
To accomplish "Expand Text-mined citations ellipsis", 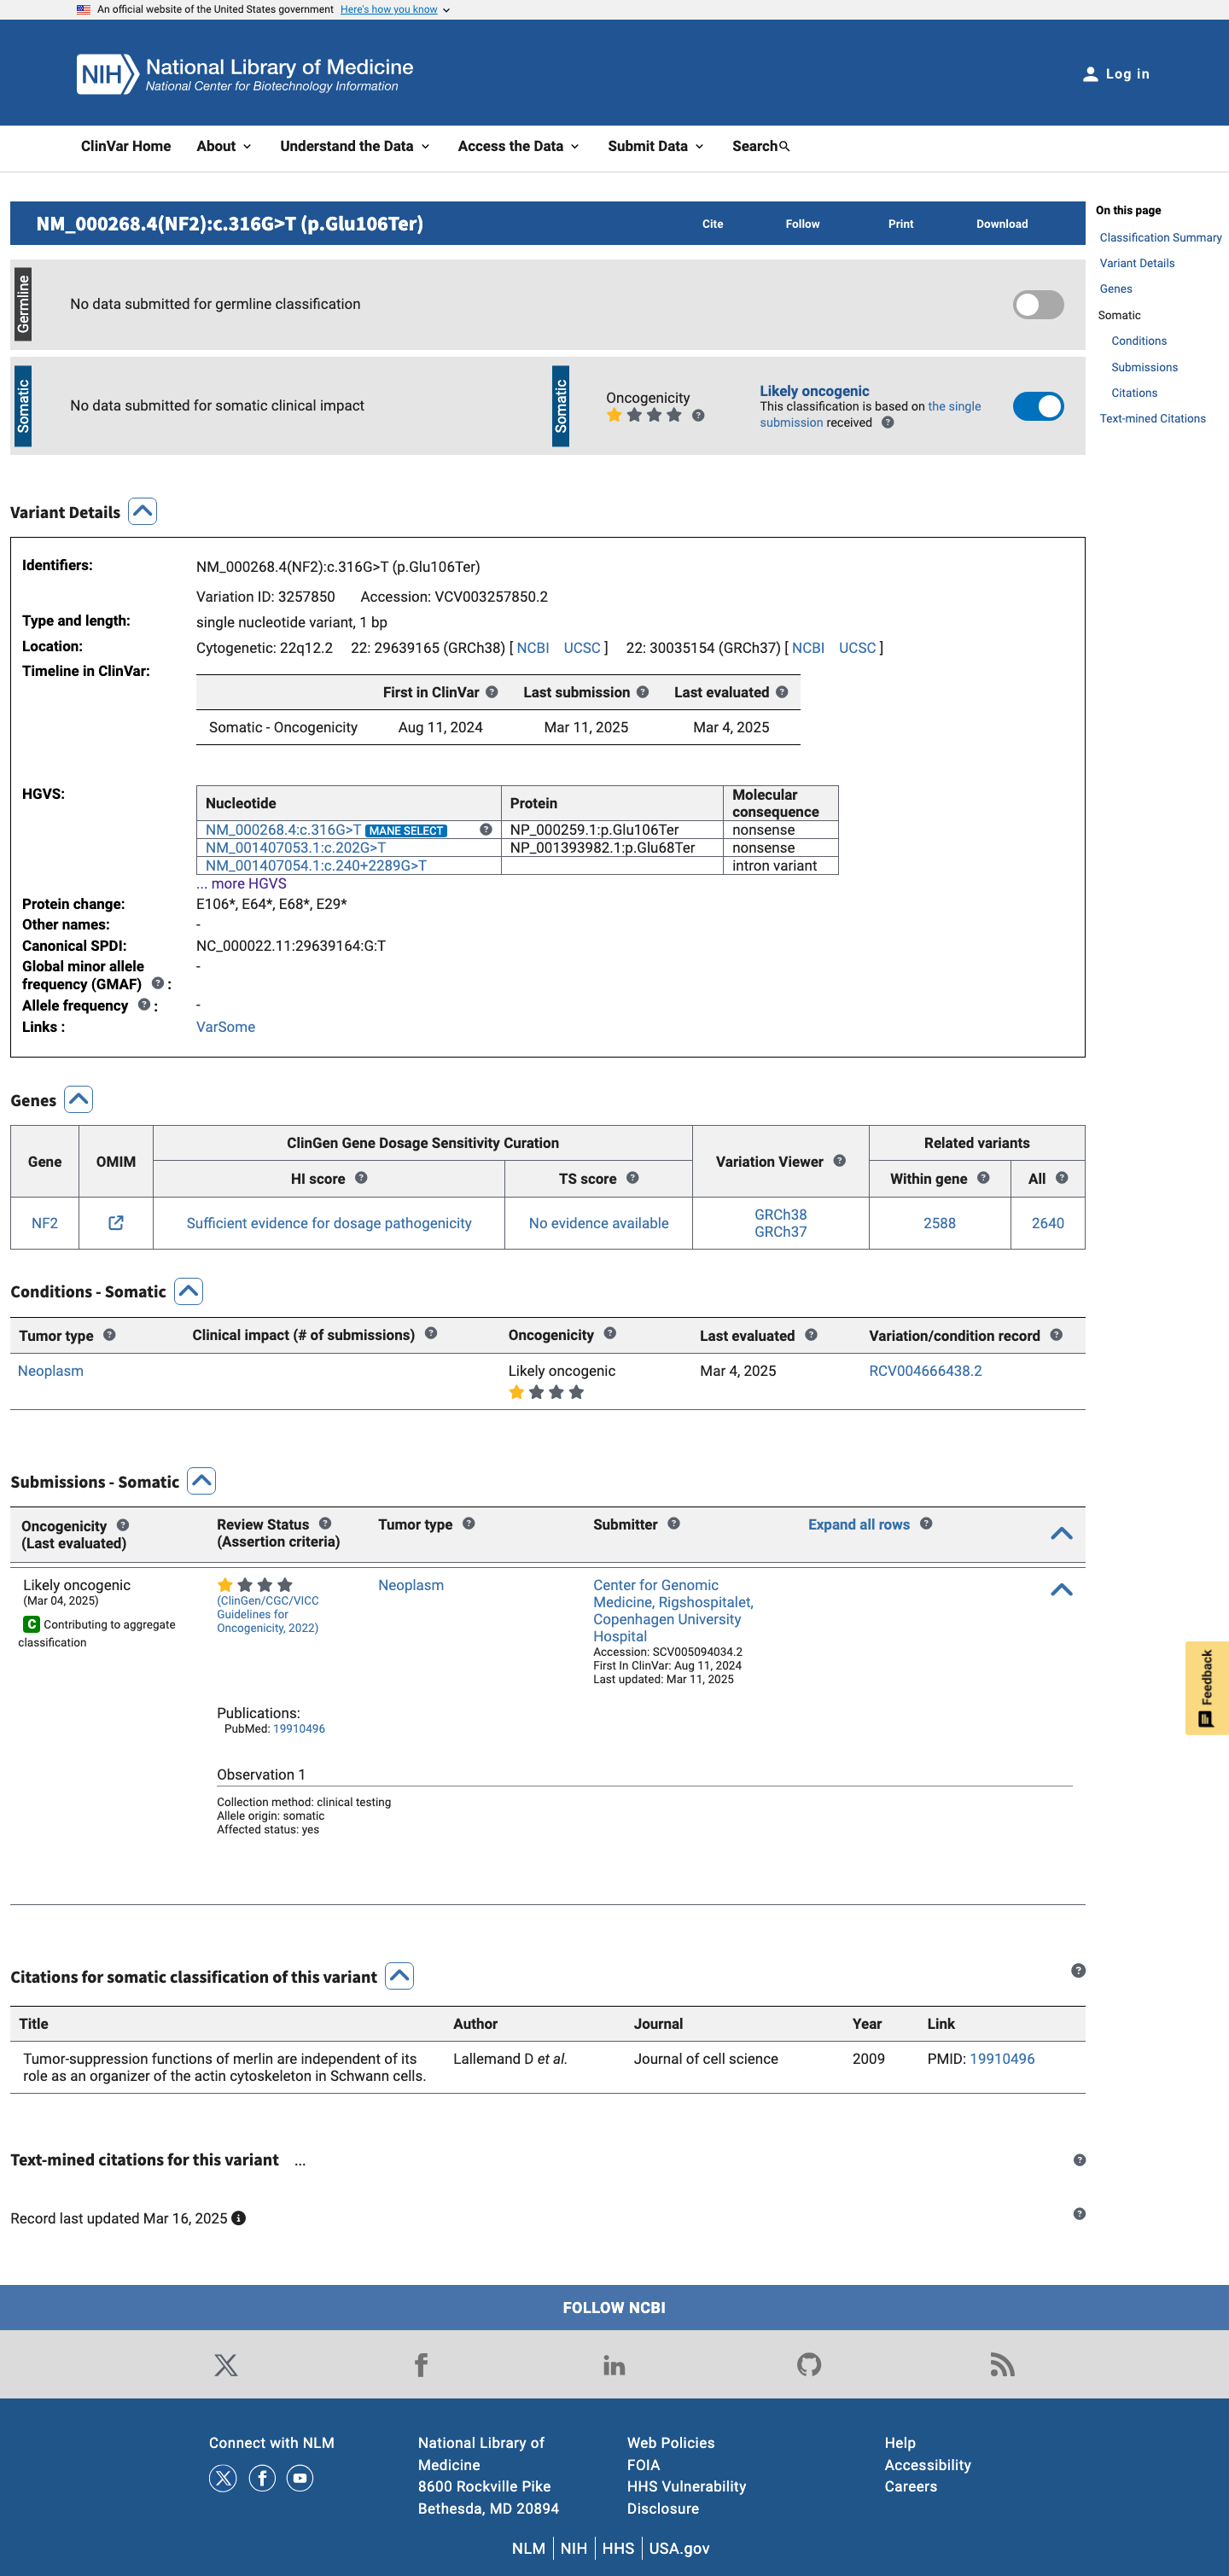I will [300, 2162].
